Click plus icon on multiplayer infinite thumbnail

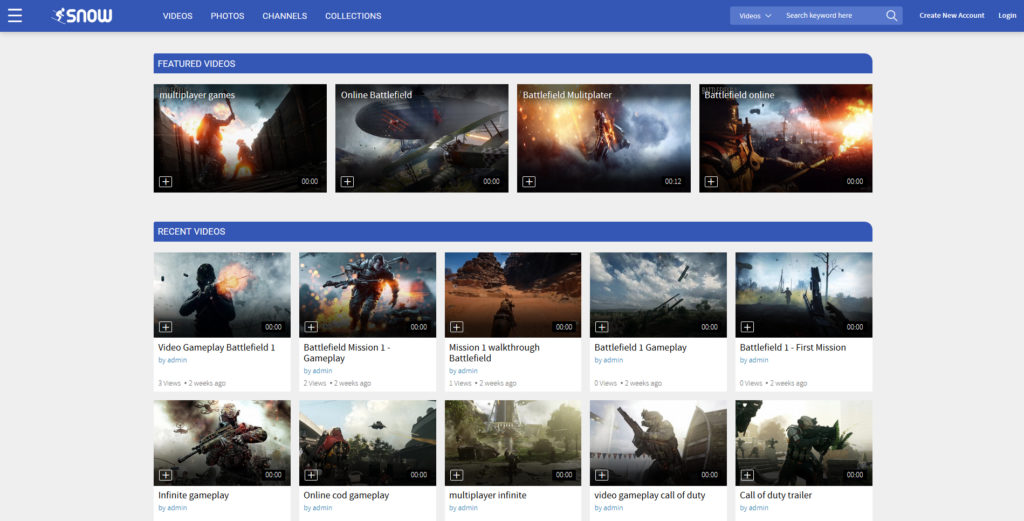point(456,475)
